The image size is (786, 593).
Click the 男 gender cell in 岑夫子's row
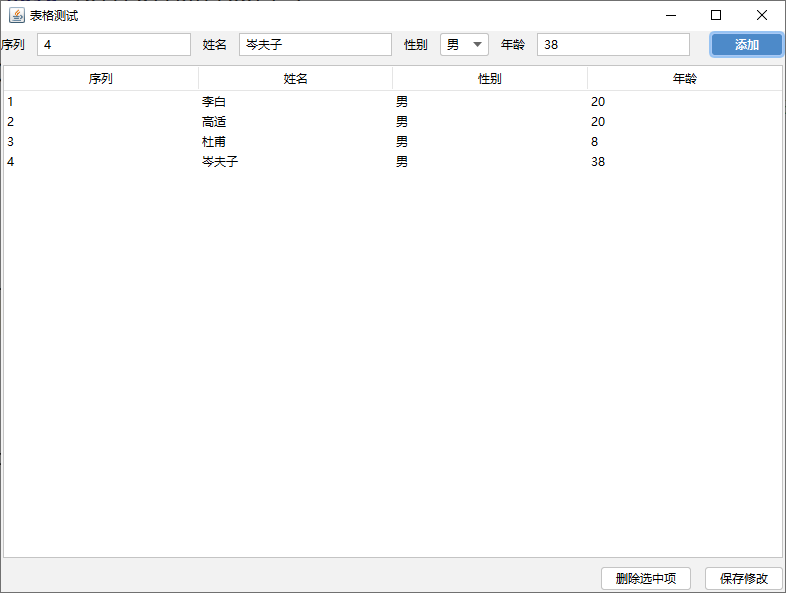[490, 162]
